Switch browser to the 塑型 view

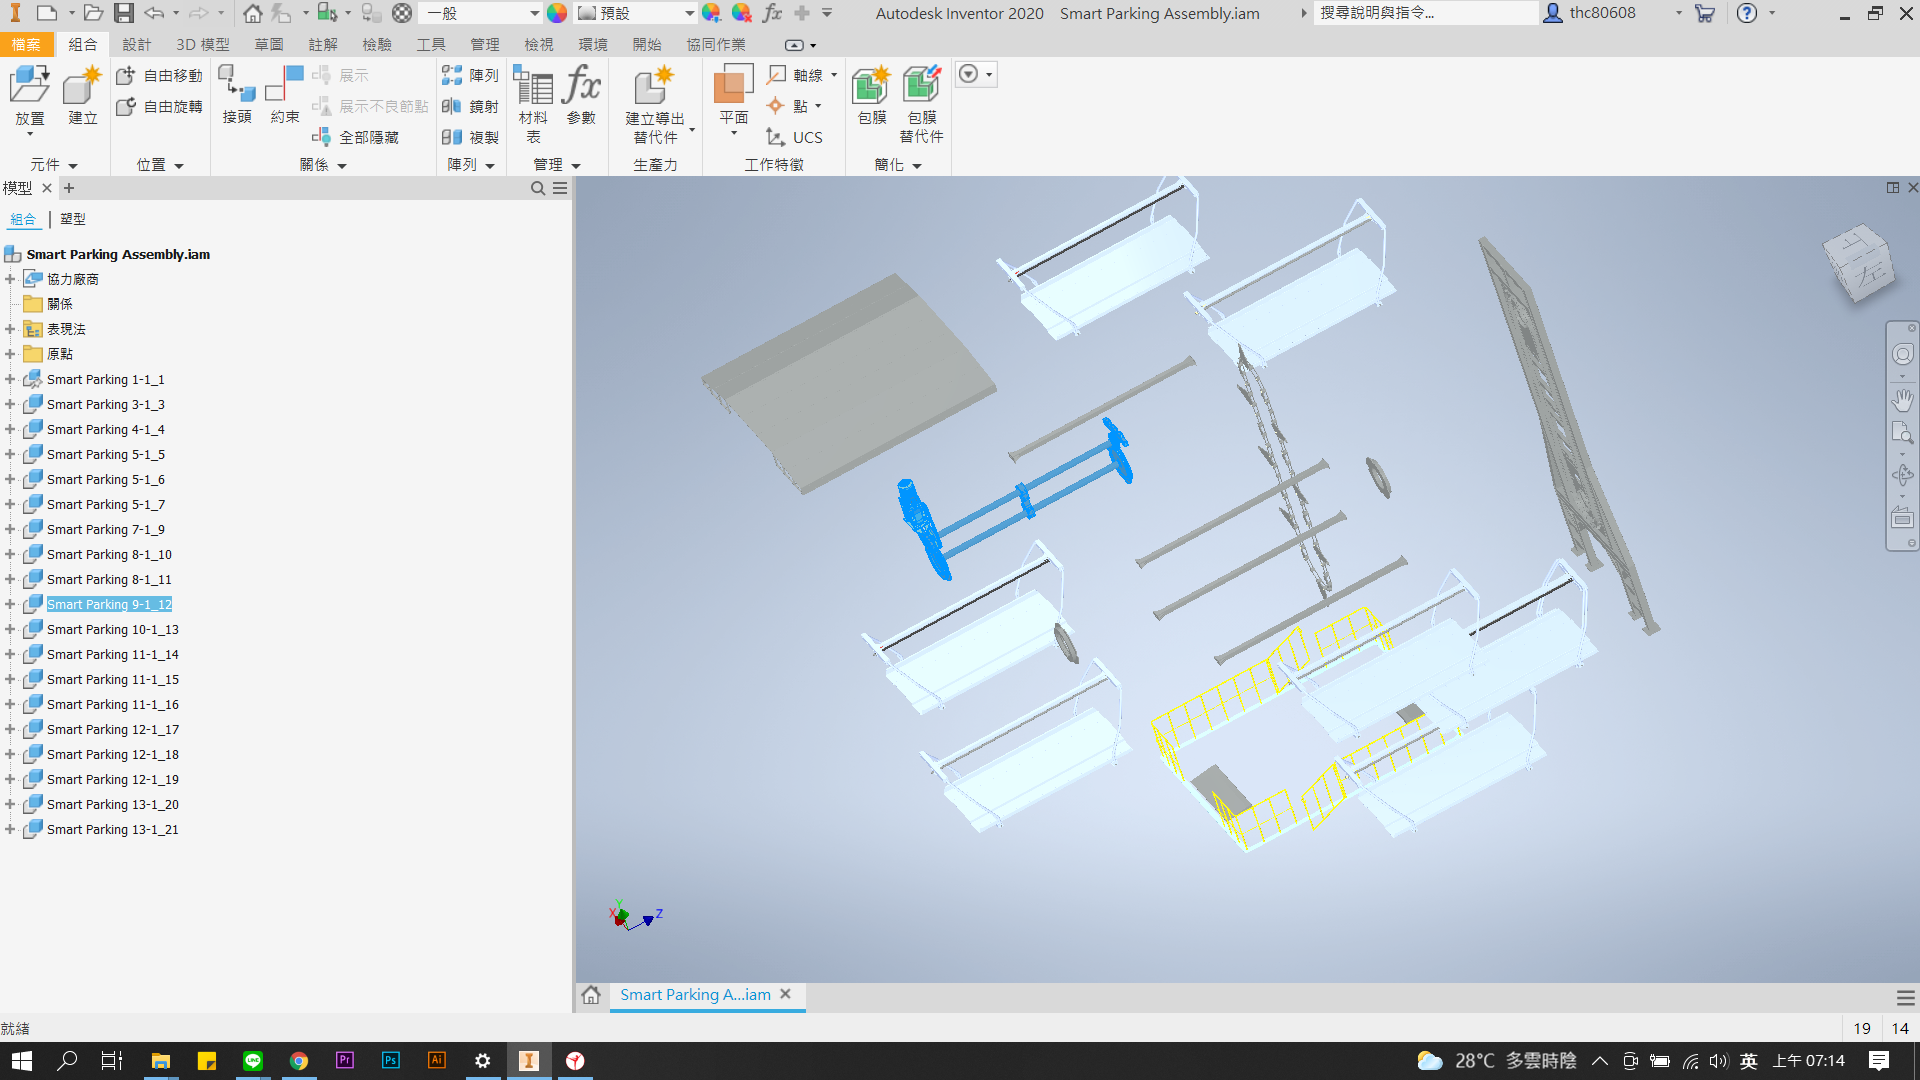(x=73, y=219)
